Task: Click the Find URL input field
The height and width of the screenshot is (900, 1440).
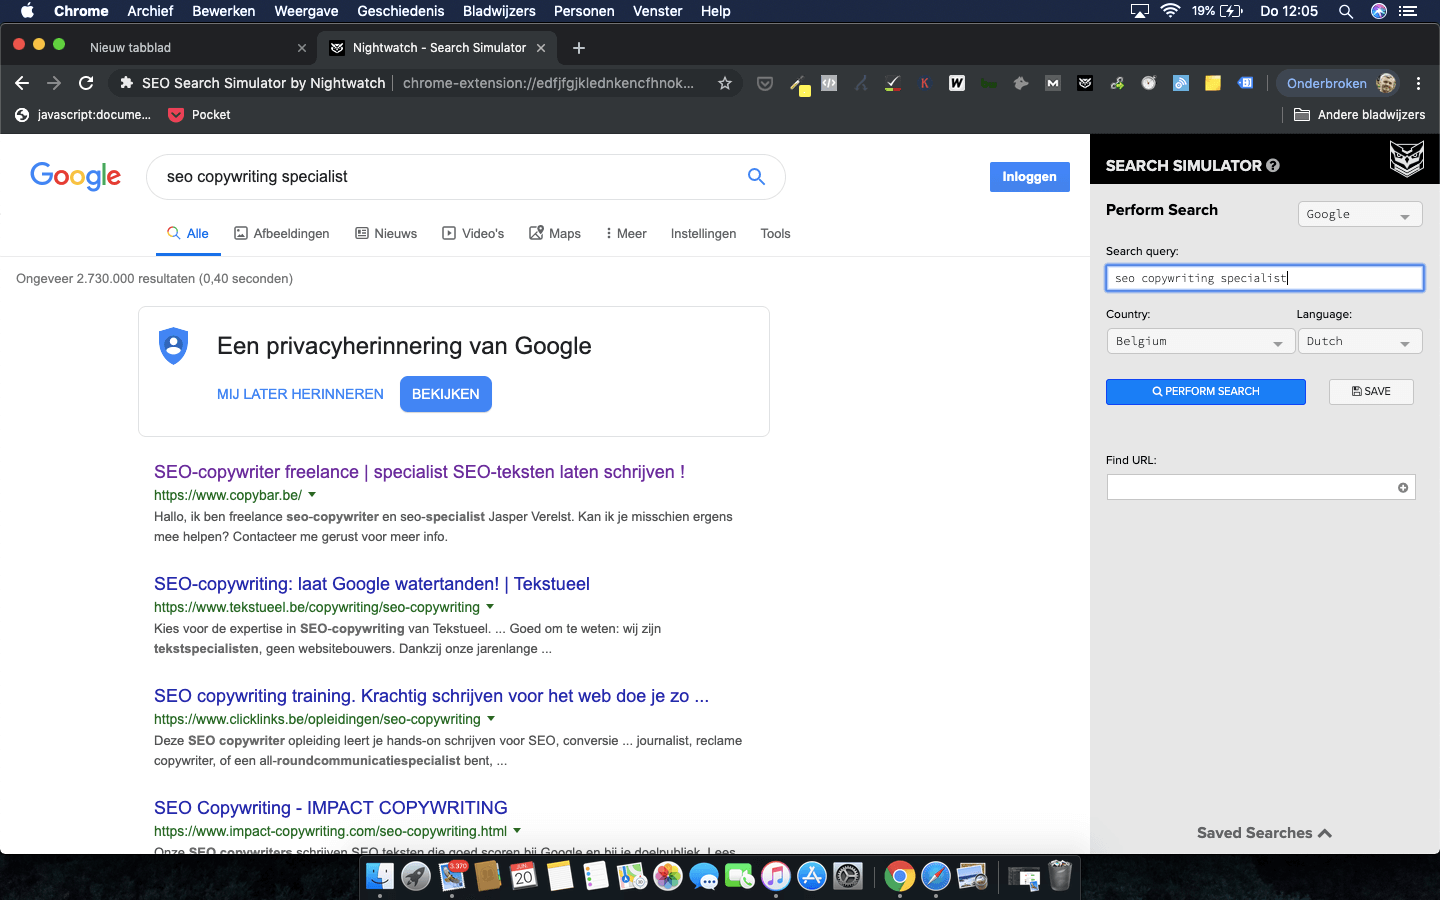Action: coord(1261,488)
